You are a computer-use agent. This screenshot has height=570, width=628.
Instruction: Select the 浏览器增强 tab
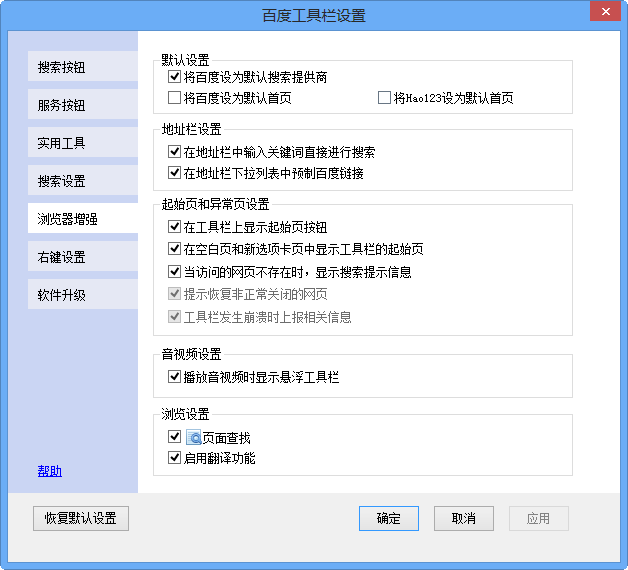83,218
